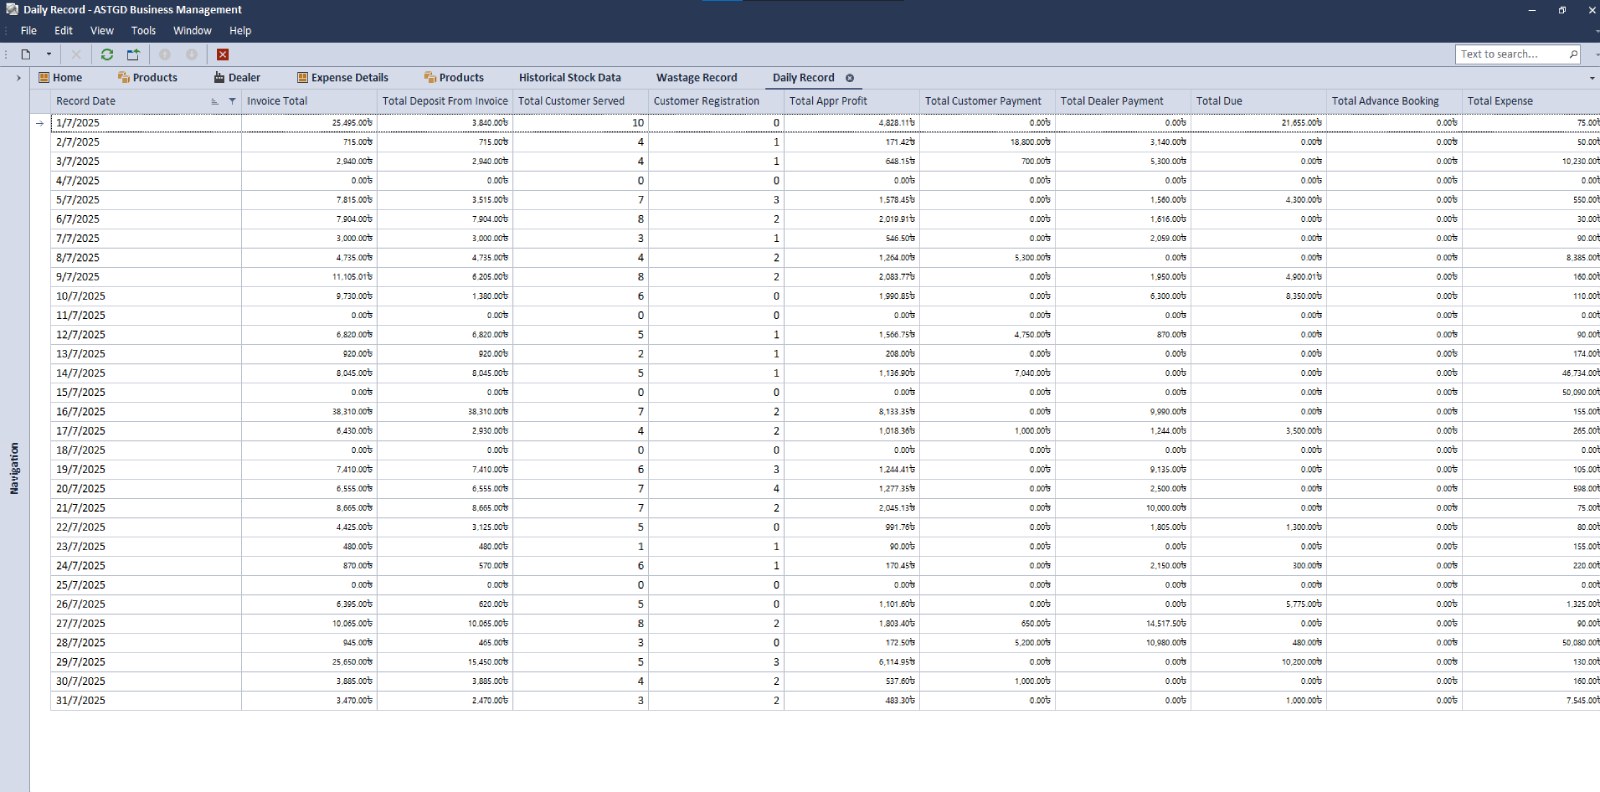The width and height of the screenshot is (1600, 792).
Task: Click the Total Advance Booking column header
Action: (1394, 101)
